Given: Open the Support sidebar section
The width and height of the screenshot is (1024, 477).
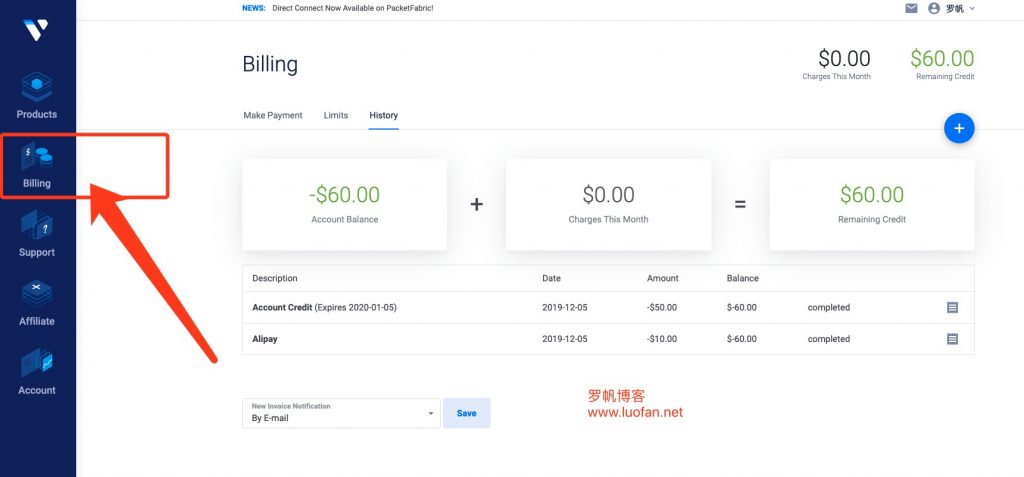Looking at the screenshot, I should click(x=37, y=235).
